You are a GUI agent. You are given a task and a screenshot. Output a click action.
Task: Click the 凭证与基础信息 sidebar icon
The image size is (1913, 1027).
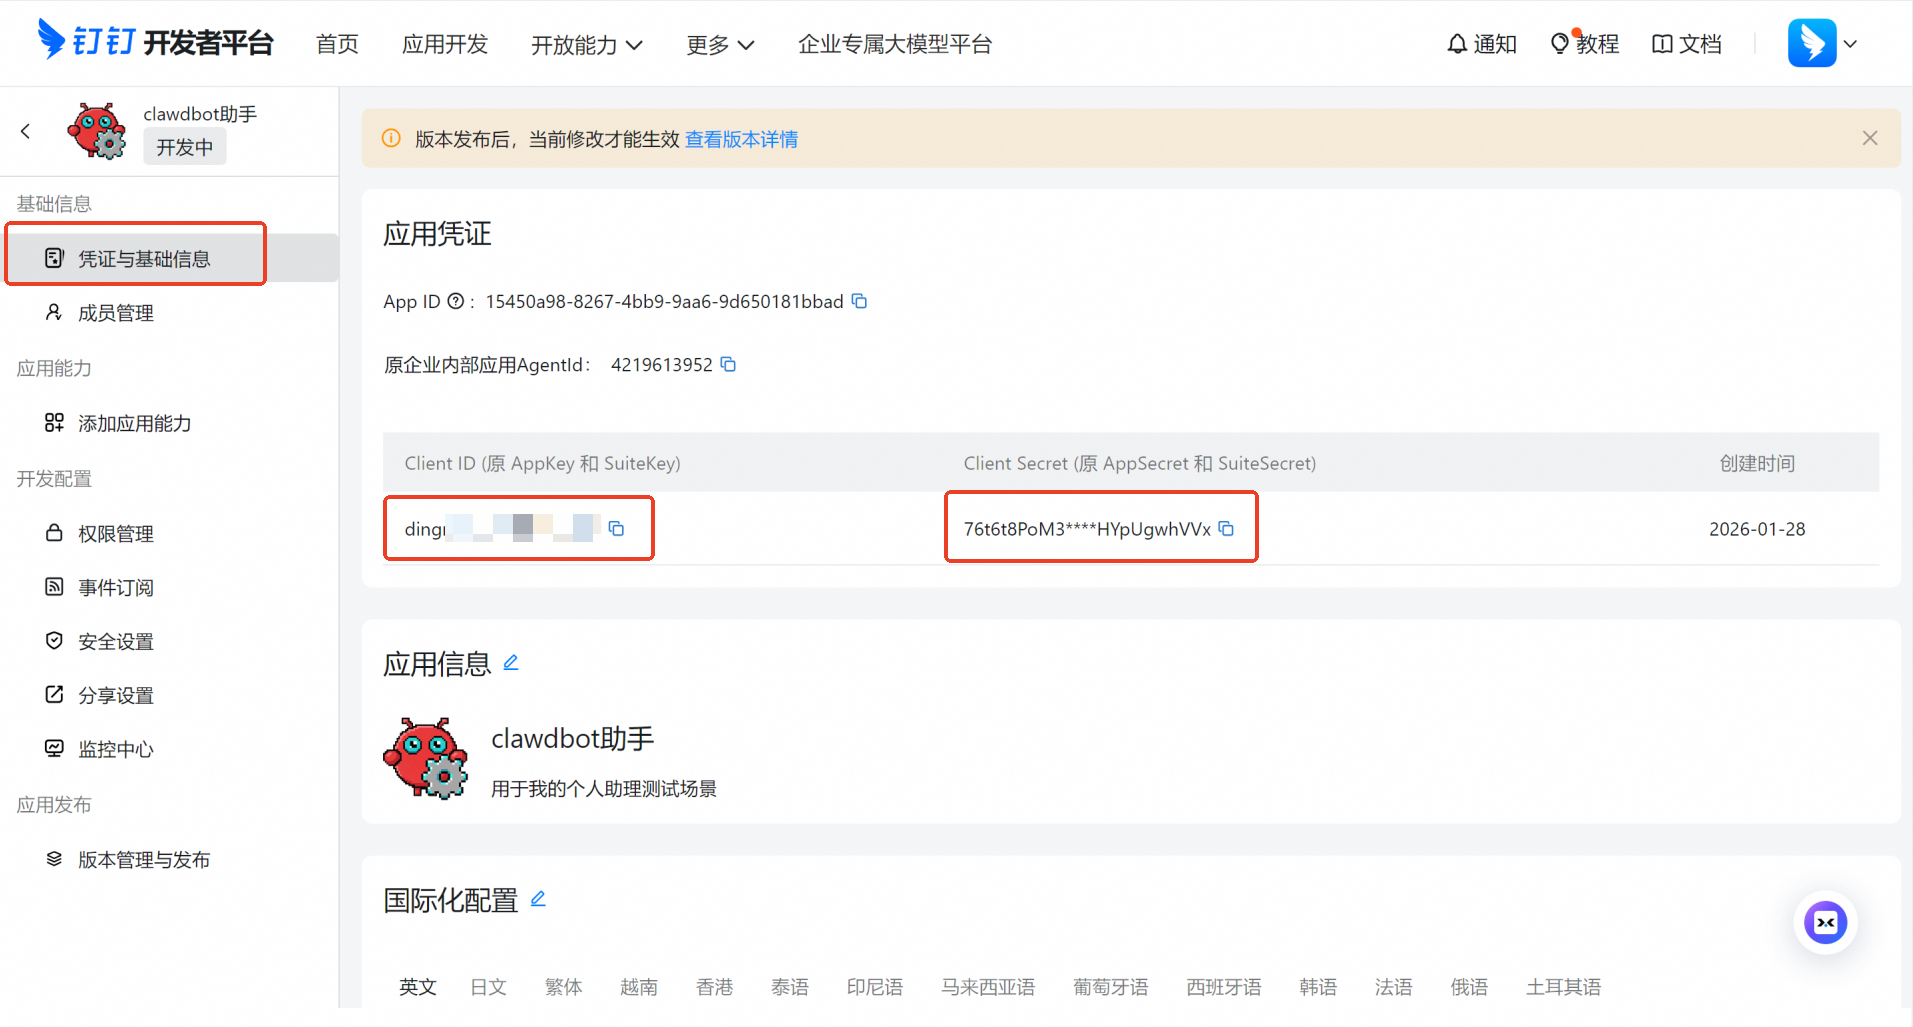click(x=54, y=258)
